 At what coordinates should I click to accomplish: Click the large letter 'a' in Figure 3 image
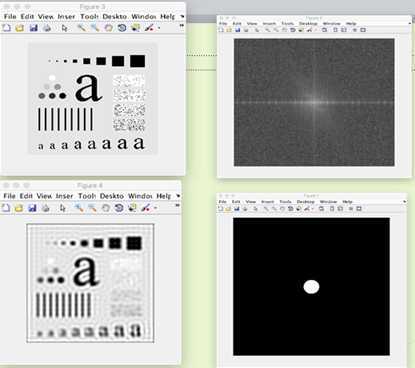88,88
